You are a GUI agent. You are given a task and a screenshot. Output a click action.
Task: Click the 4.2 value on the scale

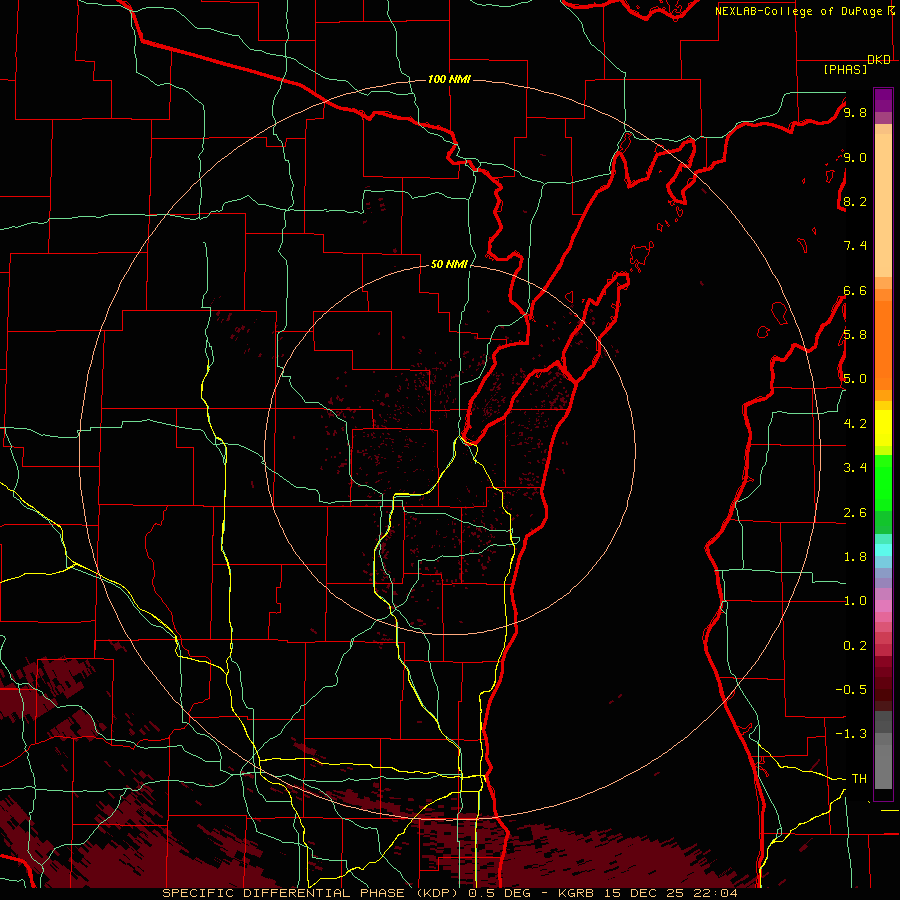tap(855, 424)
